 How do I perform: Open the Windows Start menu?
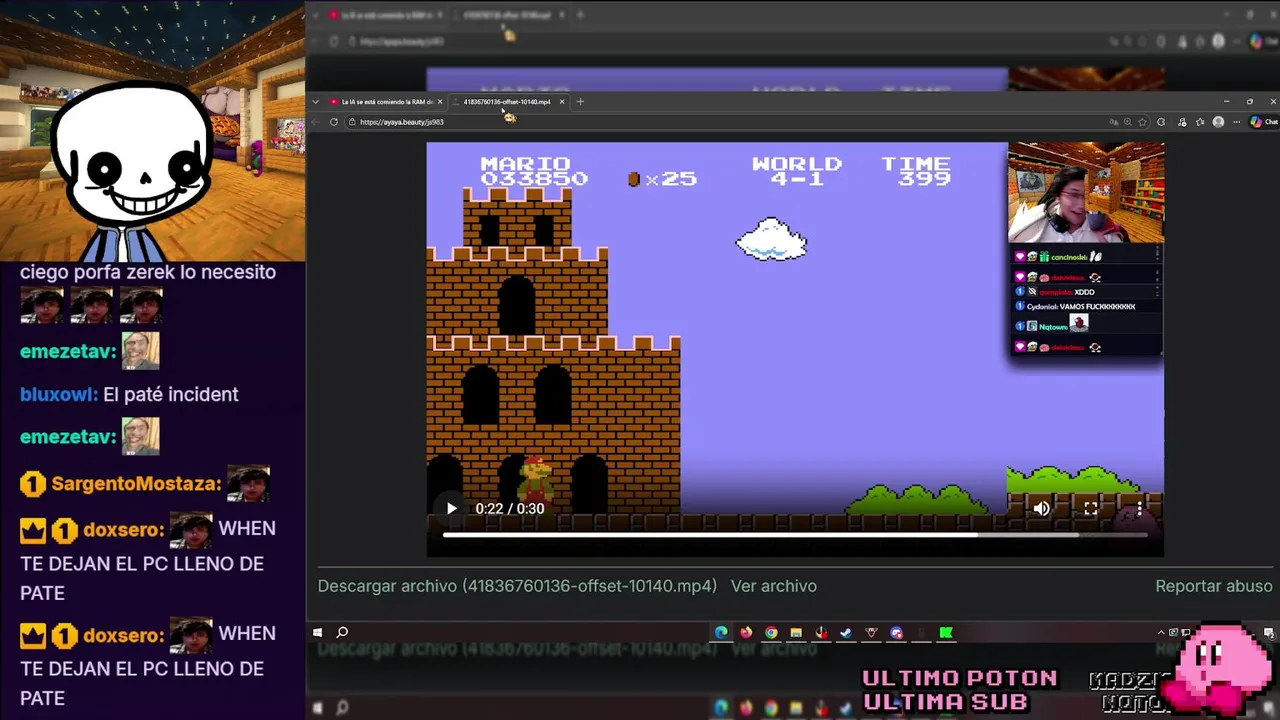(x=318, y=632)
